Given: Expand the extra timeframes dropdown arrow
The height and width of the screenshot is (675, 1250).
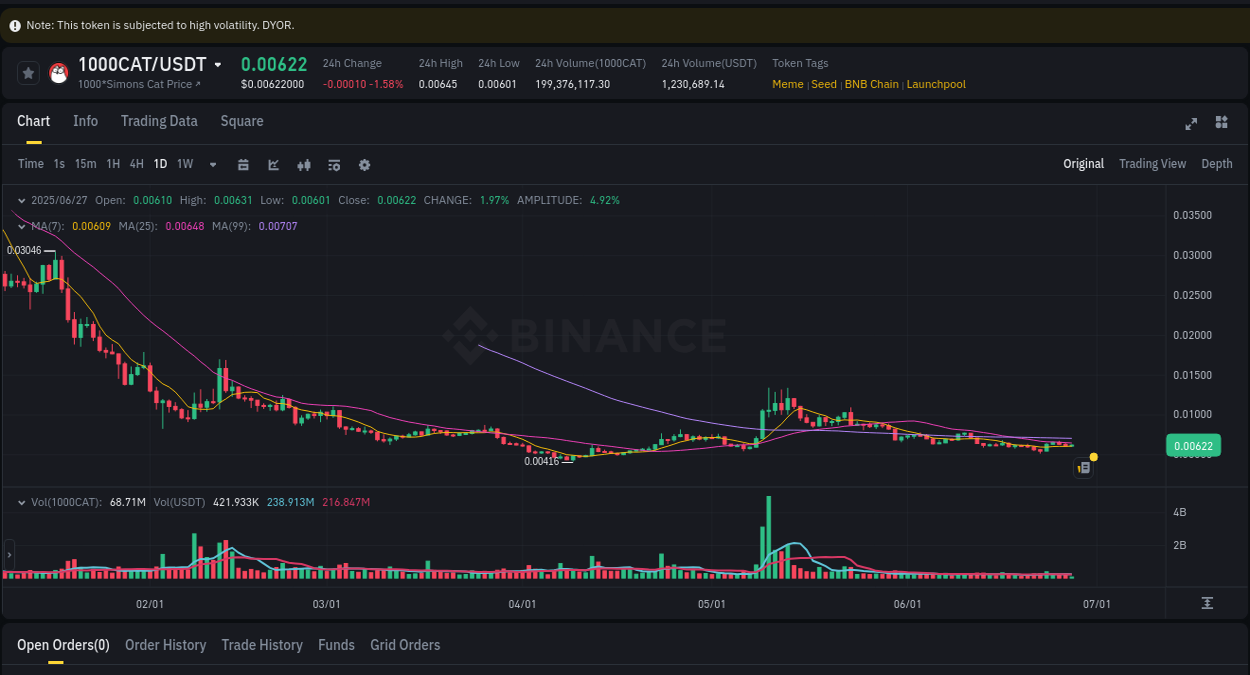Looking at the screenshot, I should click(212, 164).
